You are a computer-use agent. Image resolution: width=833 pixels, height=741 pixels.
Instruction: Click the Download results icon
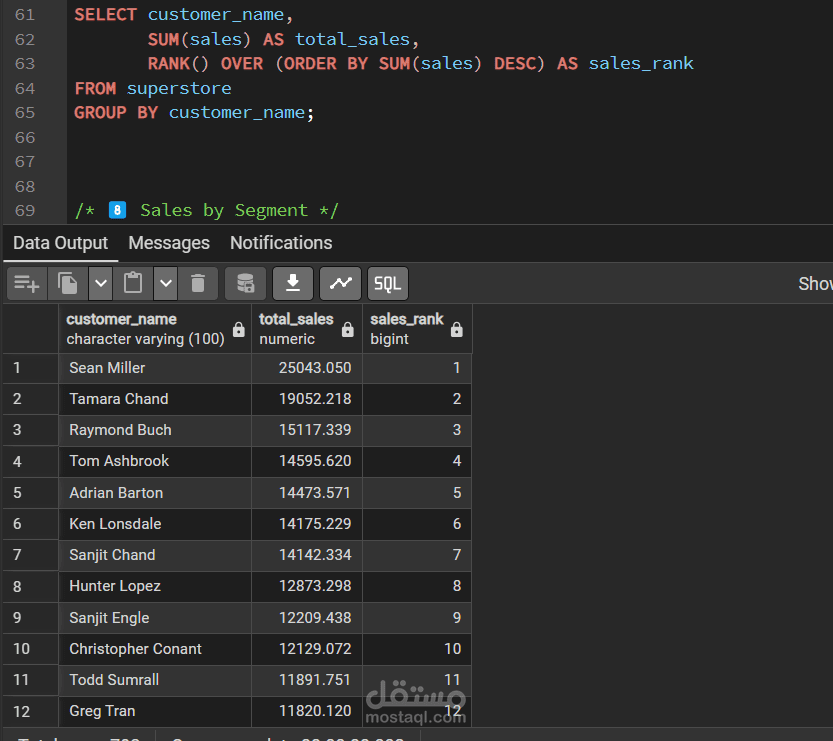click(x=293, y=284)
